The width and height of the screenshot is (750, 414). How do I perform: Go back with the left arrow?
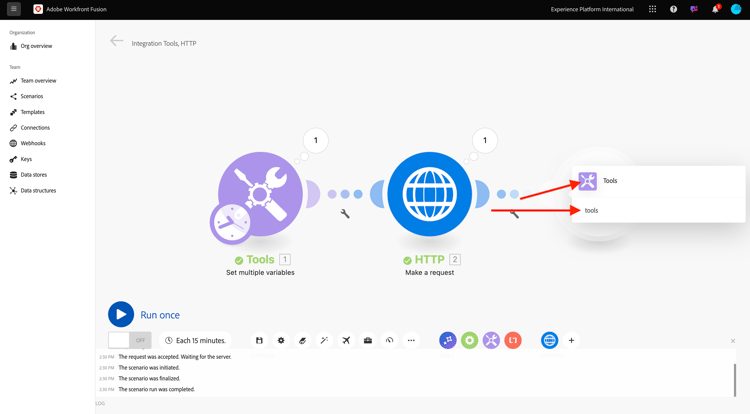(117, 41)
